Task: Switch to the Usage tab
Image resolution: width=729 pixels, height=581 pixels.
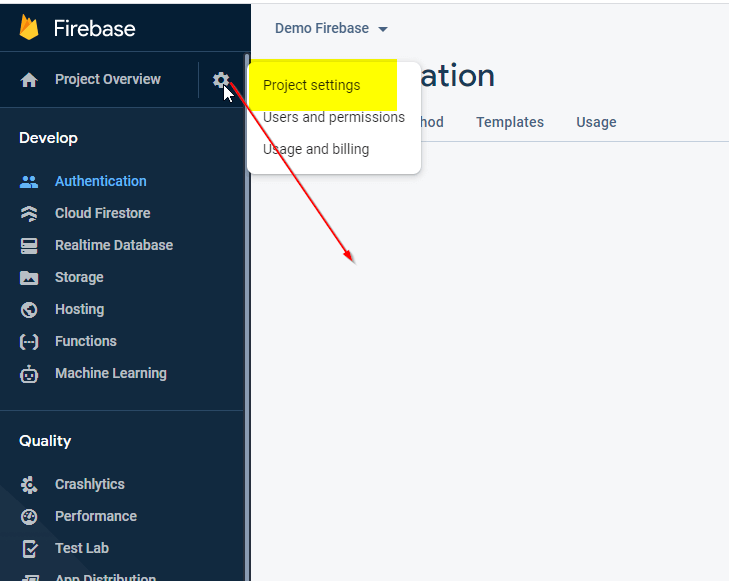Action: [x=596, y=122]
